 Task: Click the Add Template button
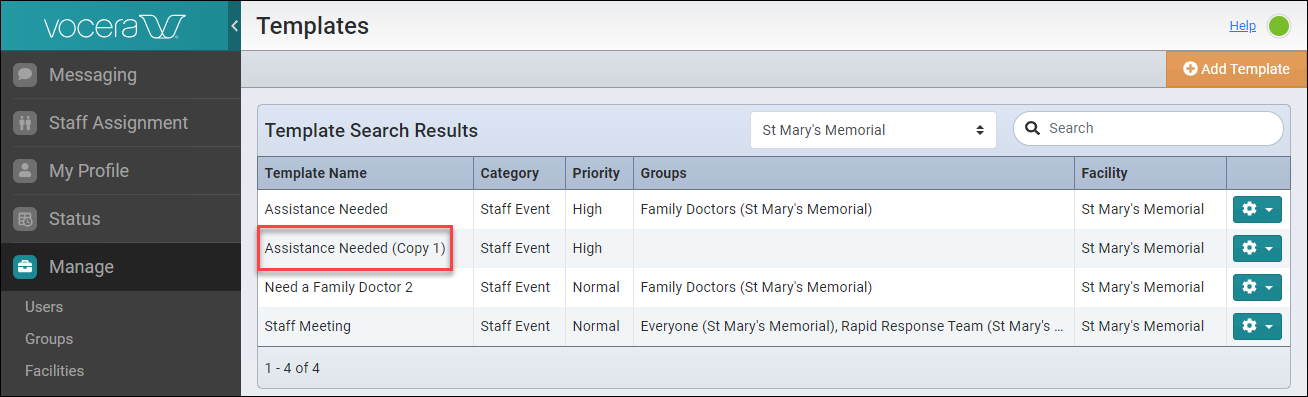1236,69
